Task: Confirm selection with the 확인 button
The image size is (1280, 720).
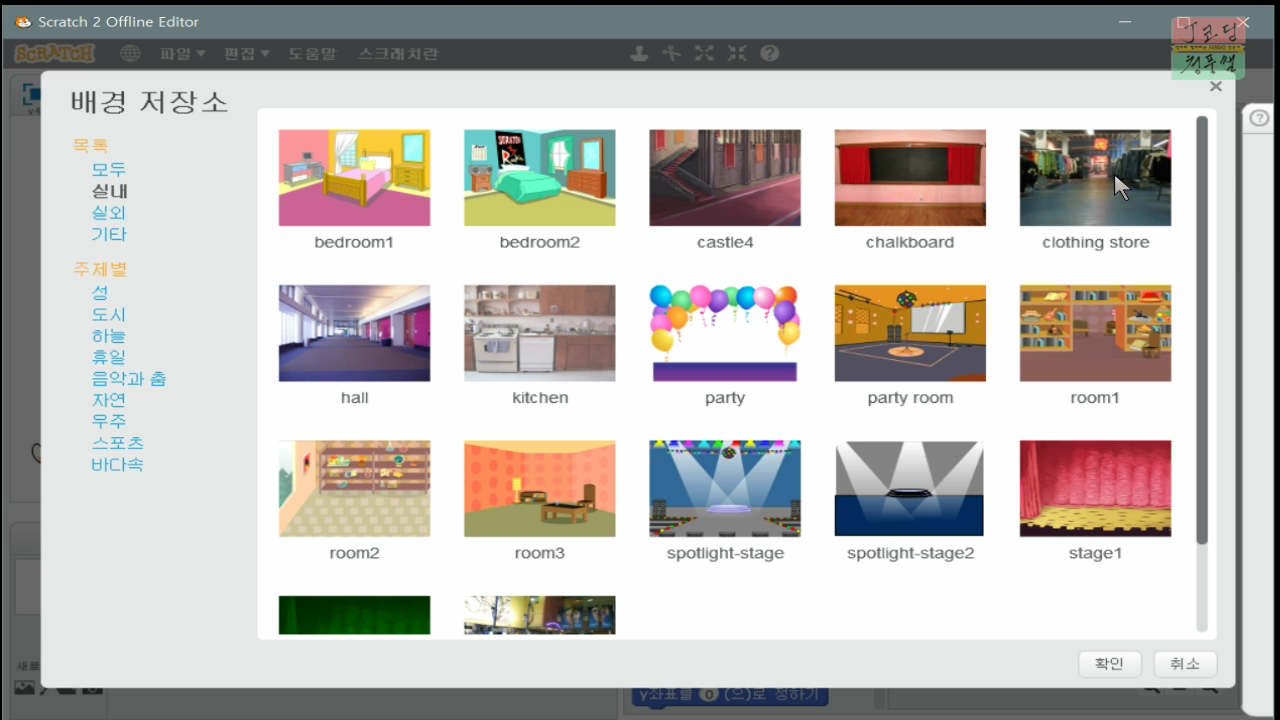Action: pyautogui.click(x=1110, y=664)
